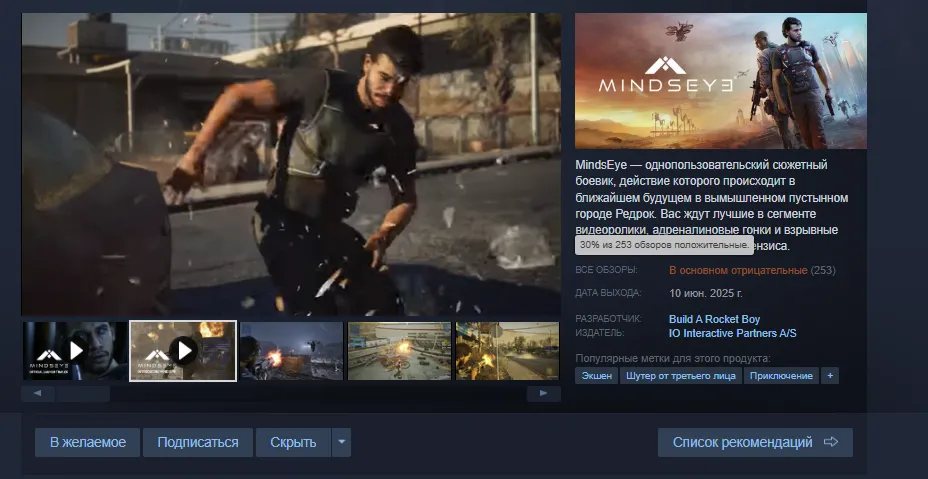
Task: Open the fifth street explosion thumbnail
Action: pos(507,351)
